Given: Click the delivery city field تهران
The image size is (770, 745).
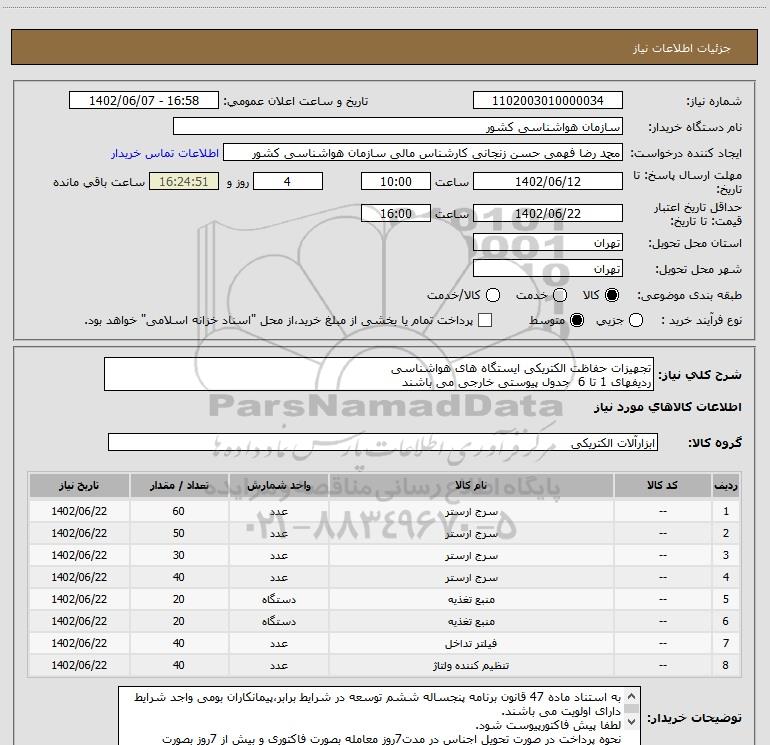Looking at the screenshot, I should click(548, 268).
